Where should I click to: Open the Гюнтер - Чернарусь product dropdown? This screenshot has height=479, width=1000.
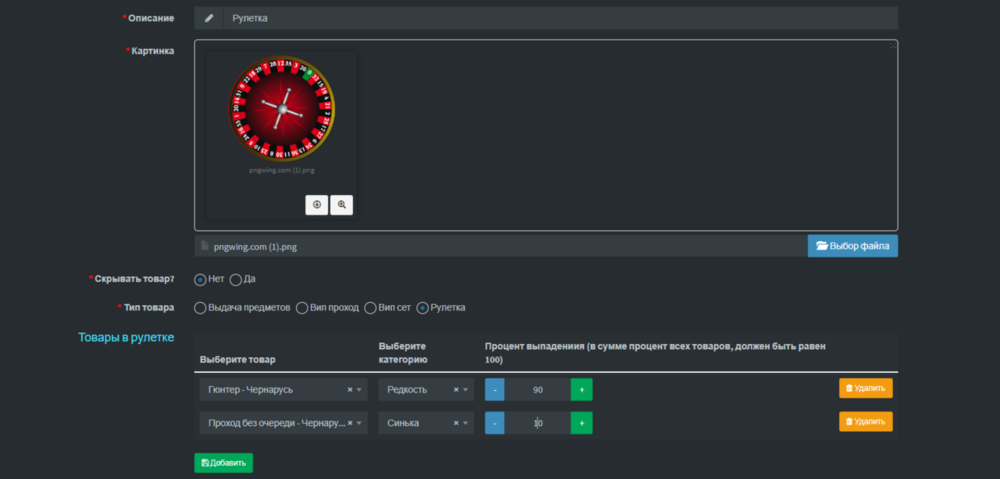pyautogui.click(x=283, y=390)
